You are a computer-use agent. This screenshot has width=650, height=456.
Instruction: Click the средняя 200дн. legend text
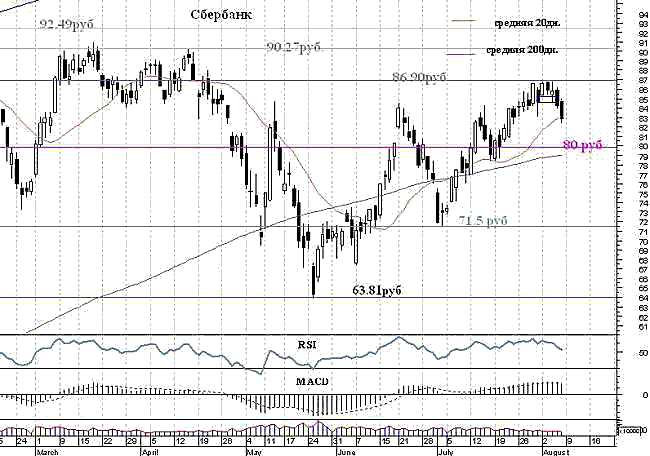point(522,50)
